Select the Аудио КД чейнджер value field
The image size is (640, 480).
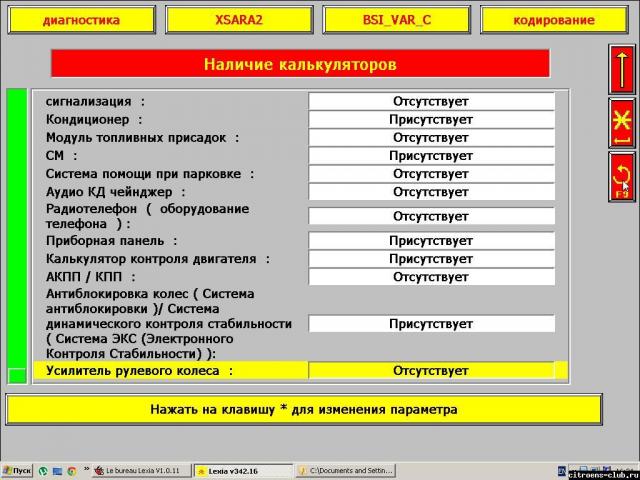[x=431, y=192]
